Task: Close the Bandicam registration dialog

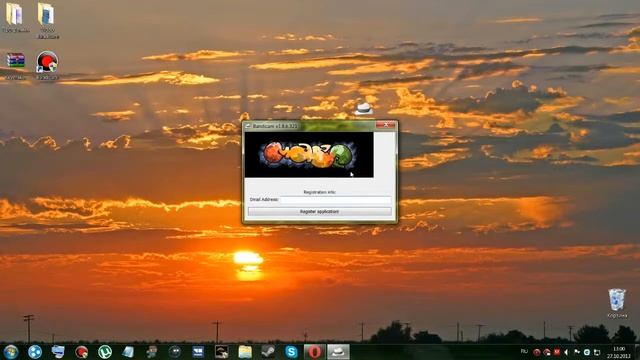Action: pos(386,125)
